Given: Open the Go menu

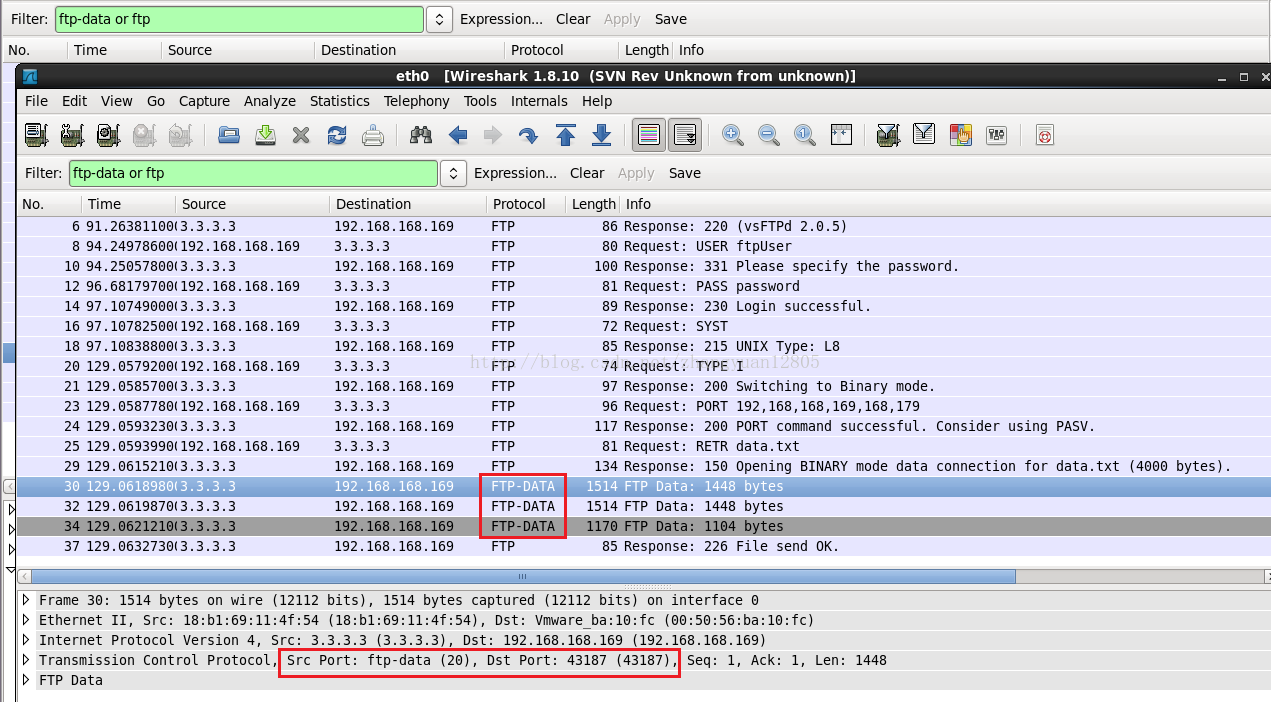Looking at the screenshot, I should (156, 101).
